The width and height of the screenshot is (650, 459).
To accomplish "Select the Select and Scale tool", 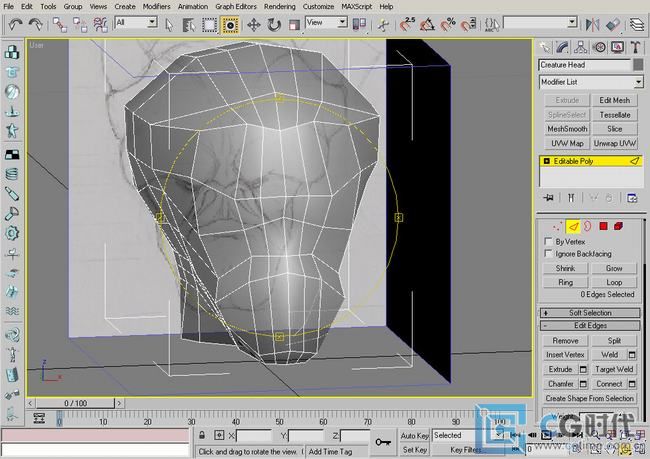I will click(x=294, y=25).
